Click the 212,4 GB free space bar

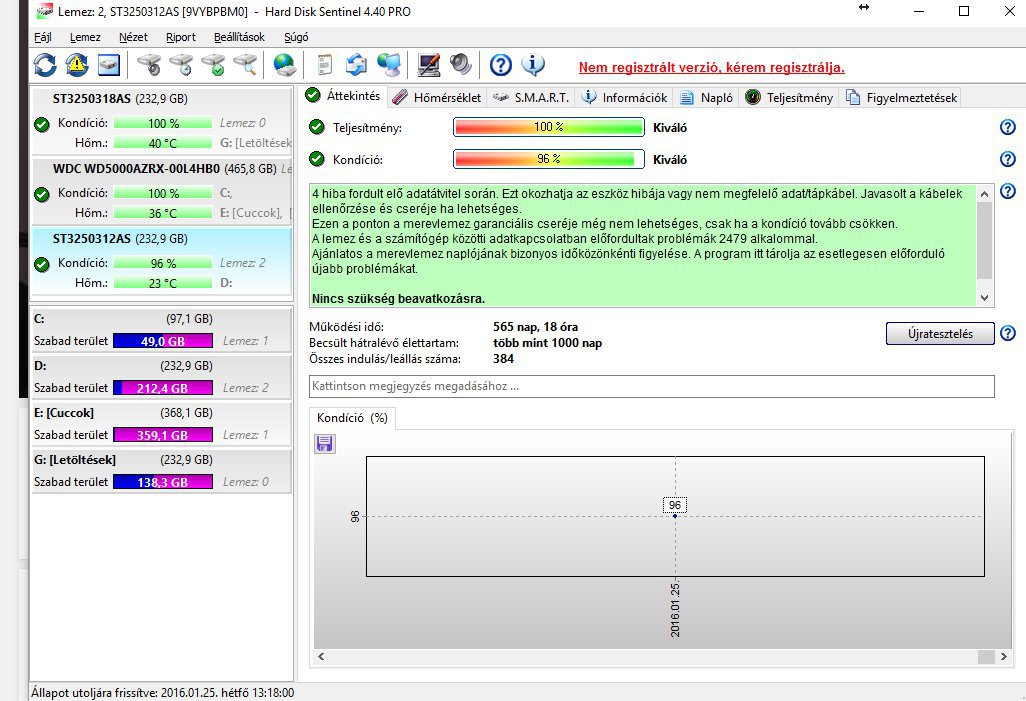point(163,388)
